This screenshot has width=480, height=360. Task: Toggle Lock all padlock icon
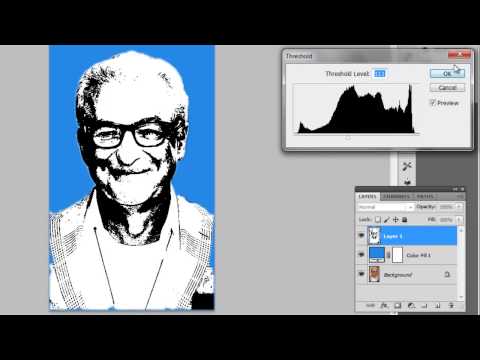coord(404,220)
